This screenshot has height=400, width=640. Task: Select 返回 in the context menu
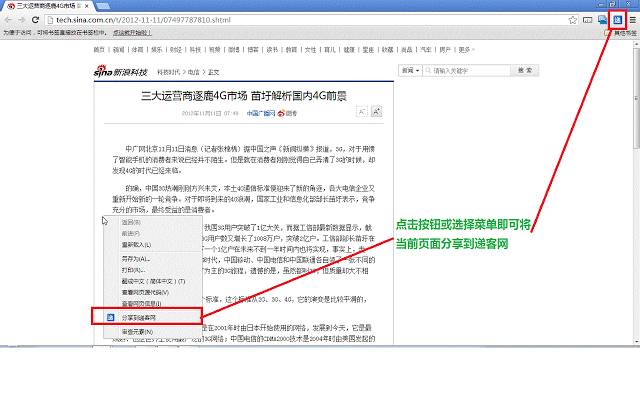tap(131, 222)
